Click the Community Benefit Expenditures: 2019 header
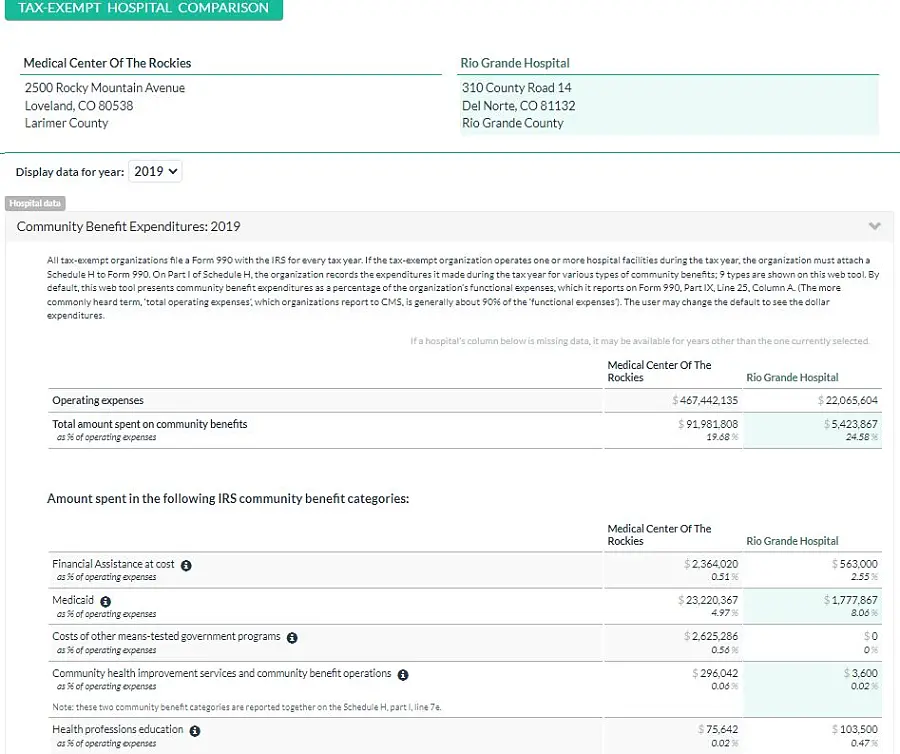 129,227
